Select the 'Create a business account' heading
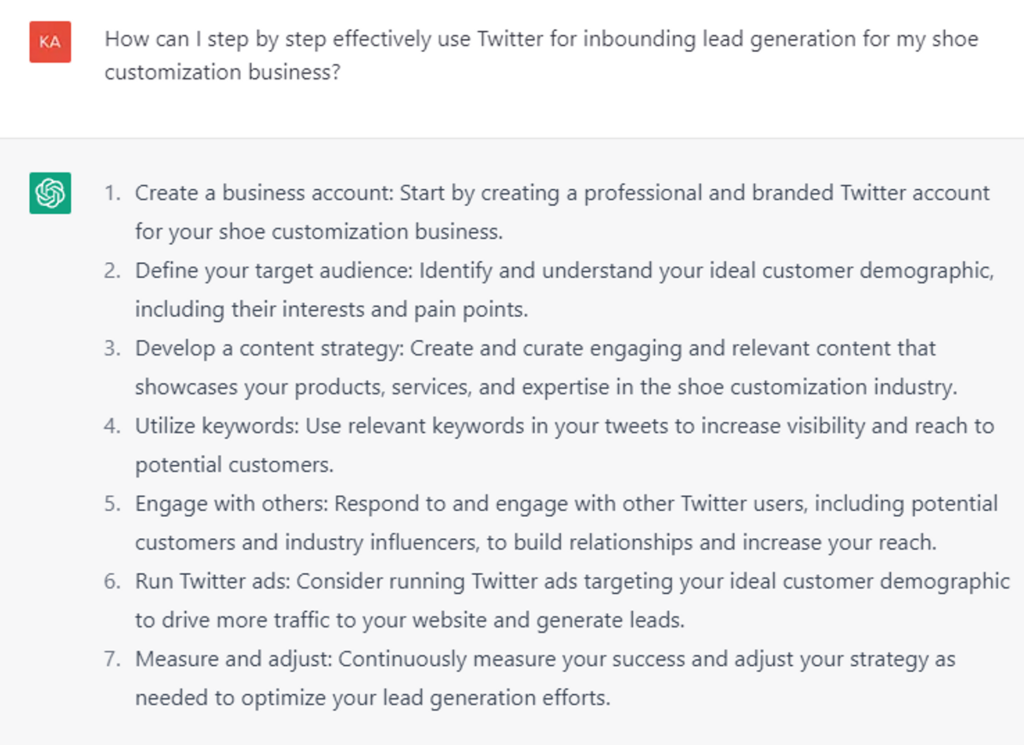The width and height of the screenshot is (1024, 745). click(263, 193)
